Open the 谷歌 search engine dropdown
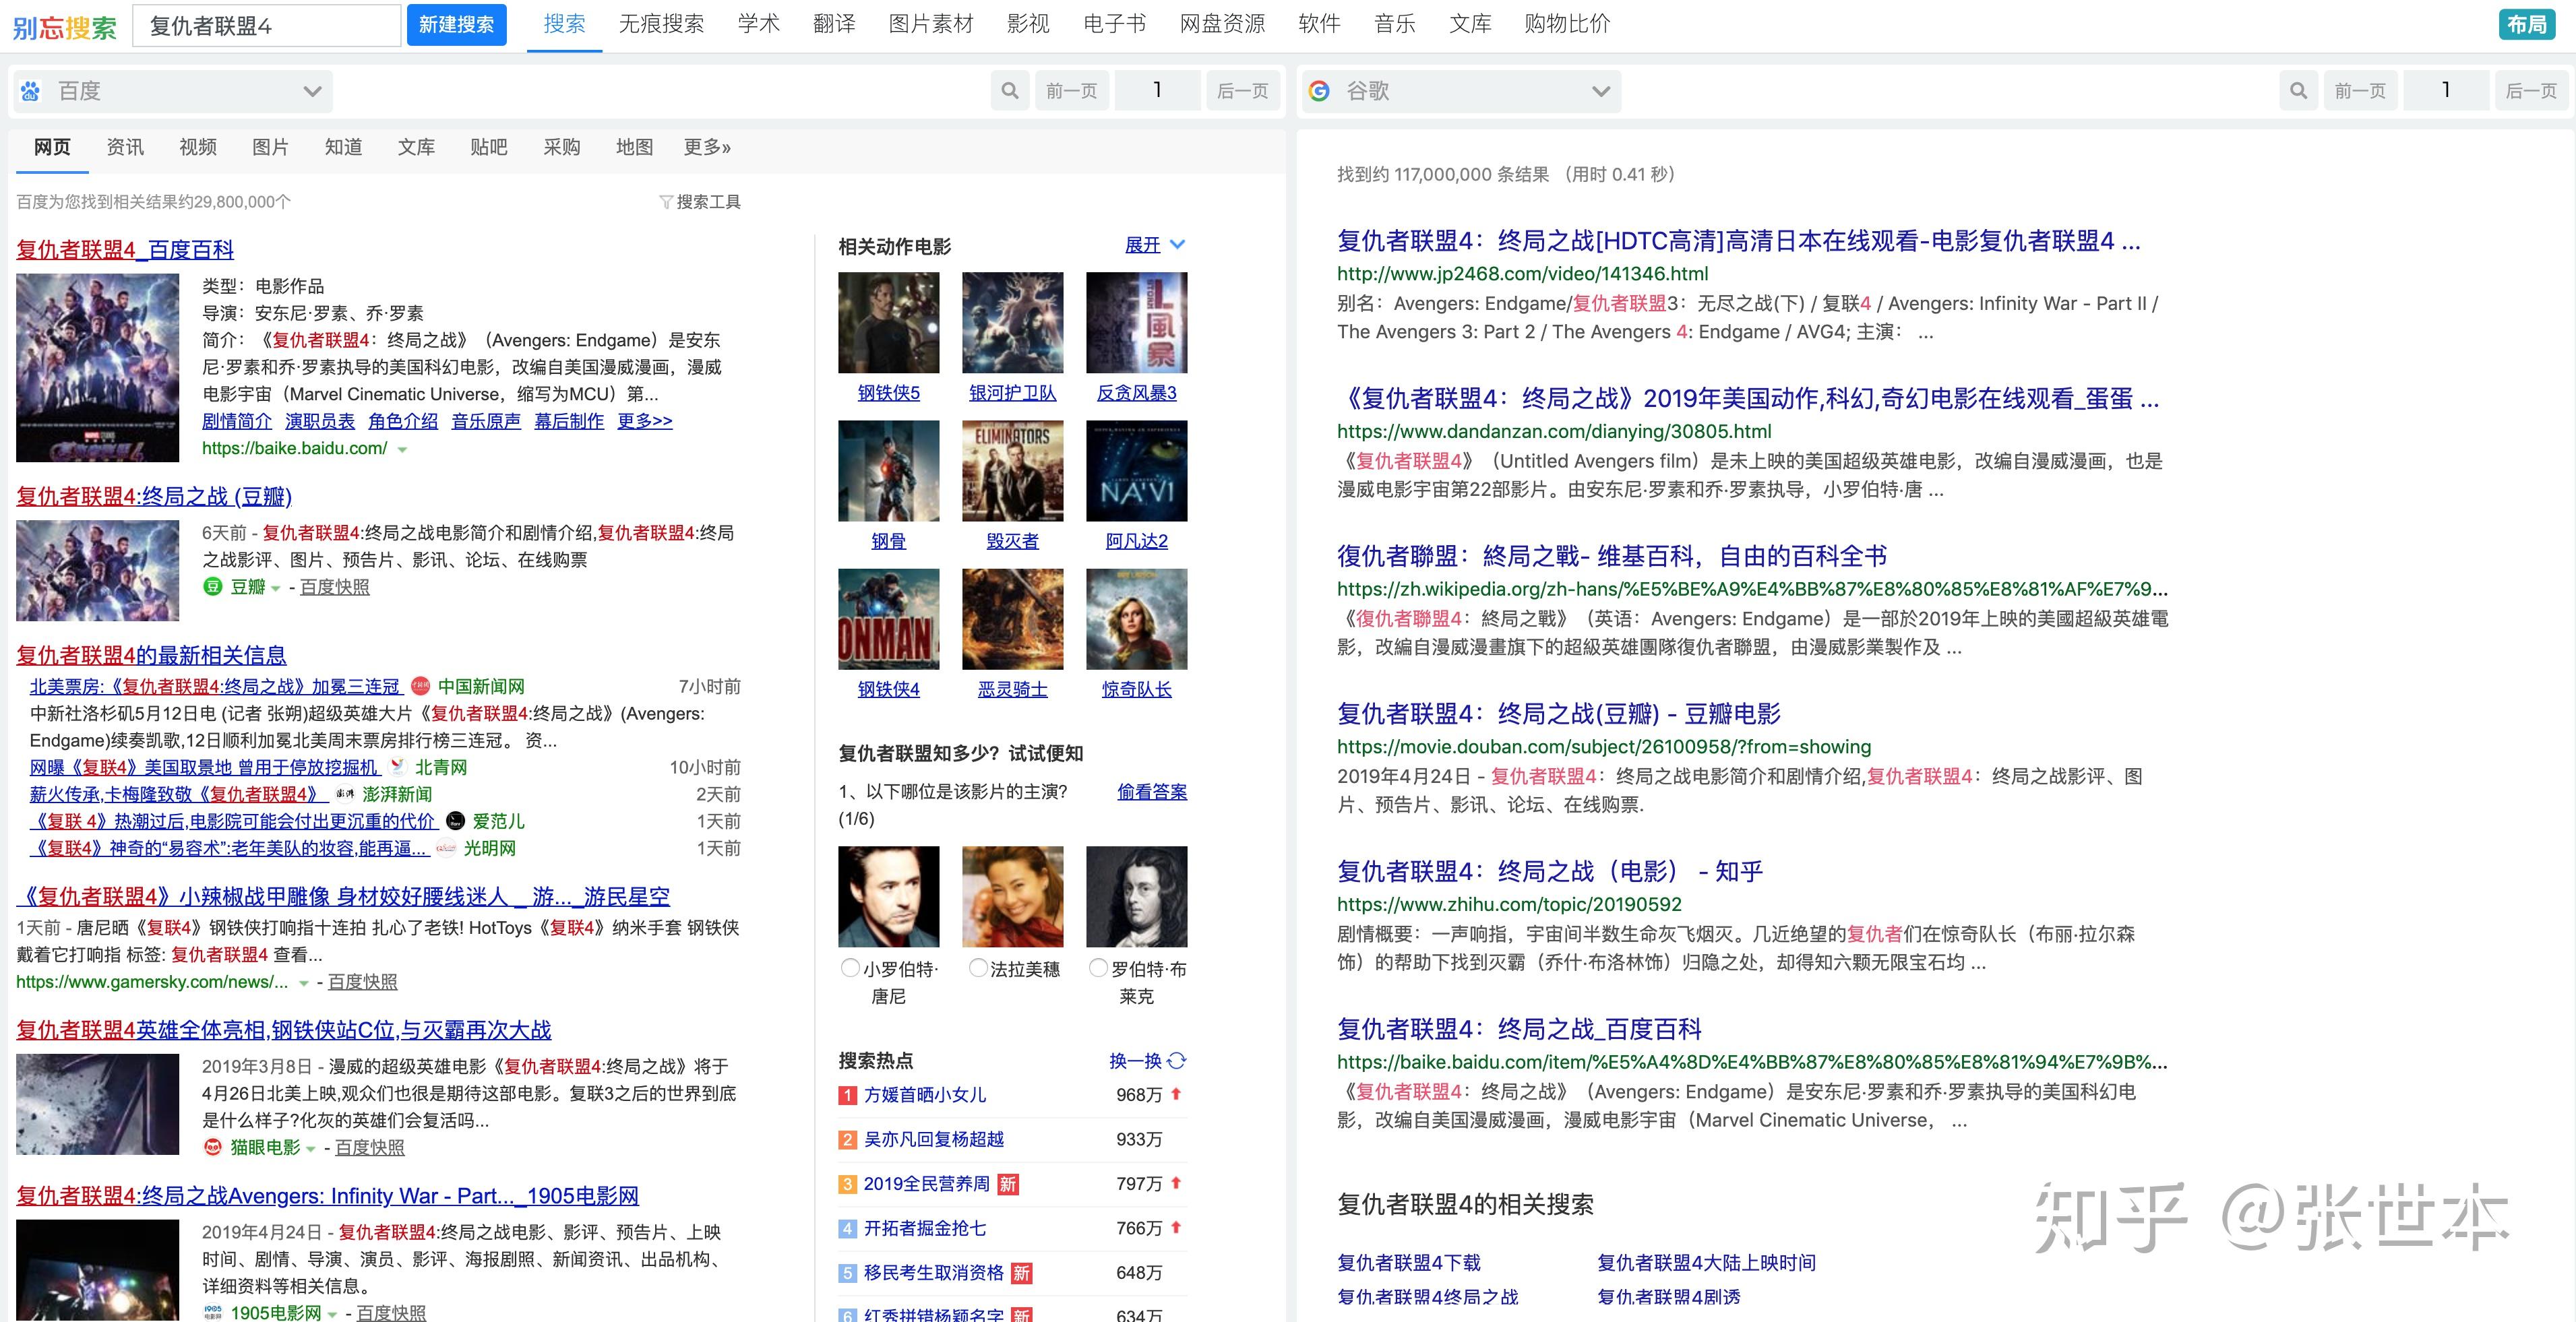Image resolution: width=2576 pixels, height=1322 pixels. pos(1460,91)
